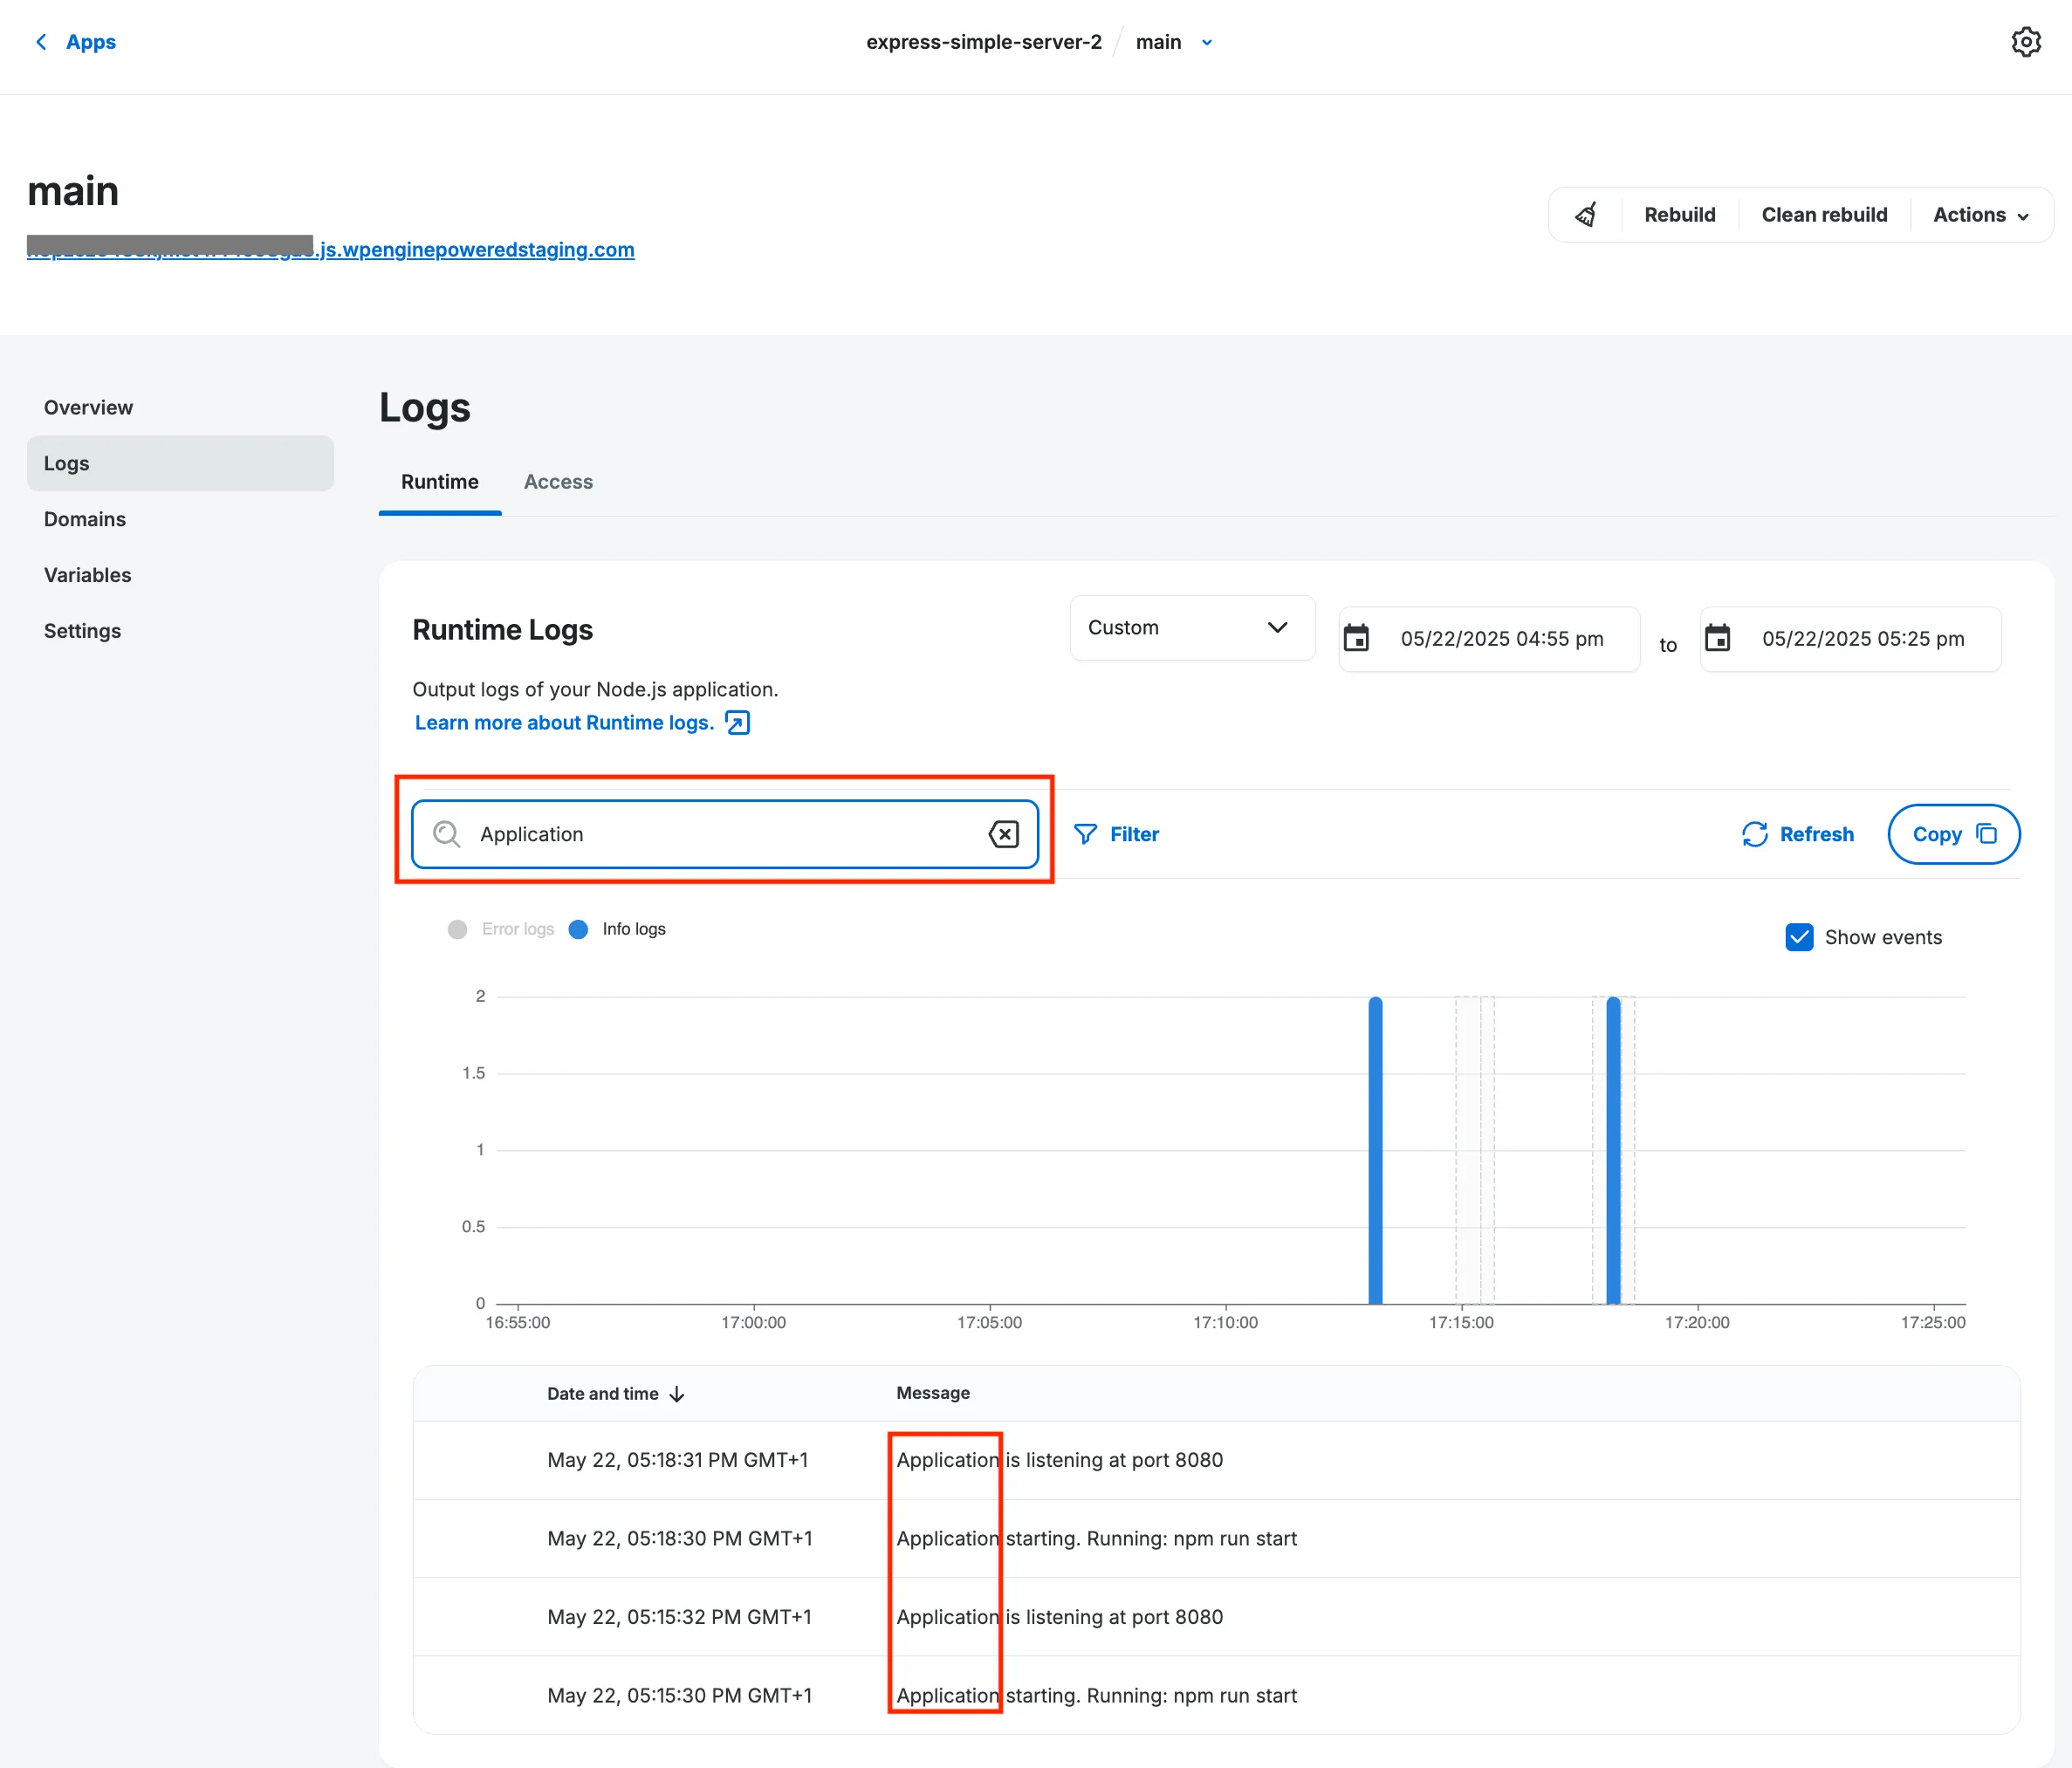This screenshot has width=2072, height=1768.
Task: Enable the Error logs toggle
Action: (x=457, y=929)
